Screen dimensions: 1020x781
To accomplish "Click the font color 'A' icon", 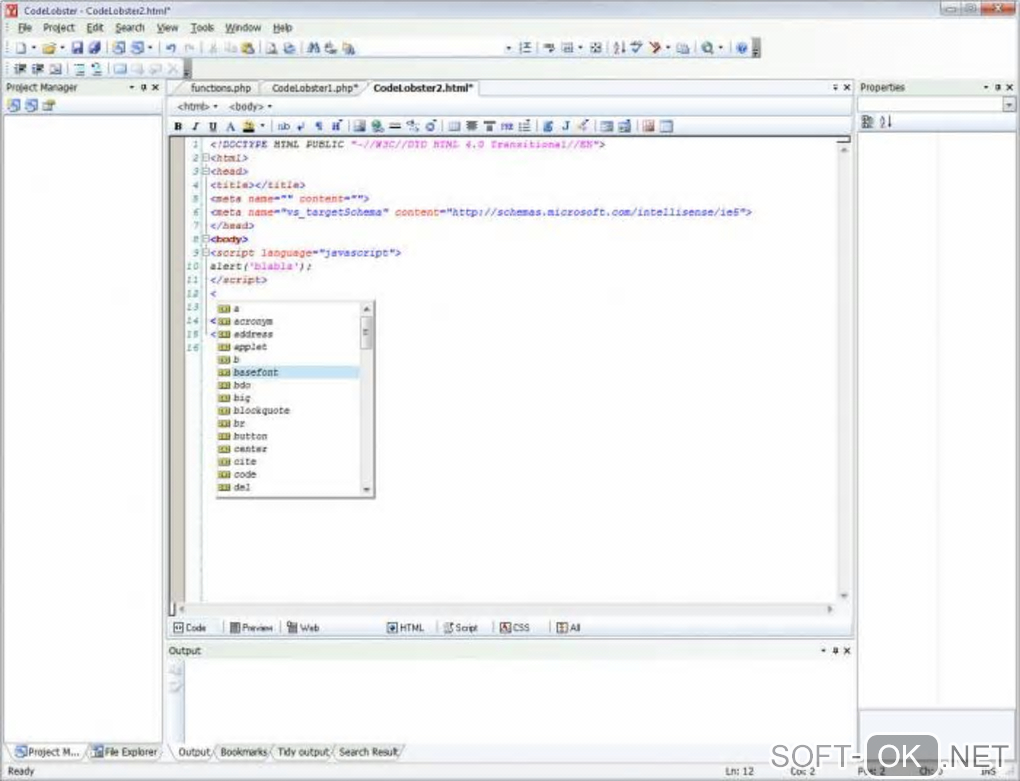I will (x=230, y=126).
